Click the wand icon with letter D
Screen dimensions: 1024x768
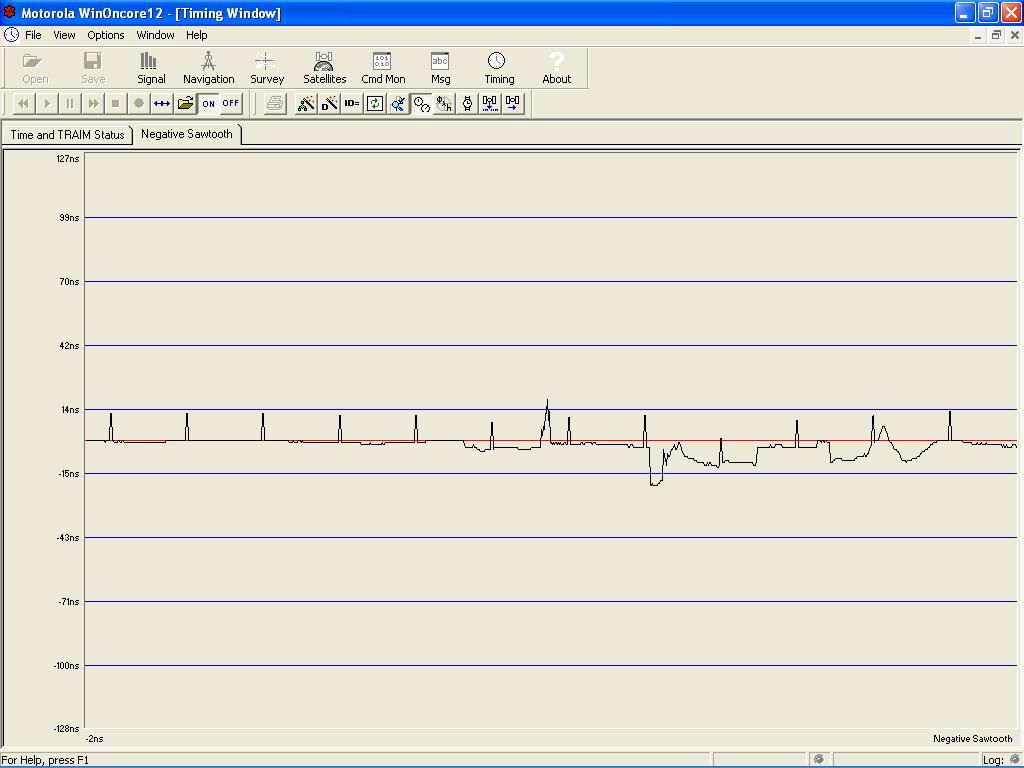click(x=328, y=103)
